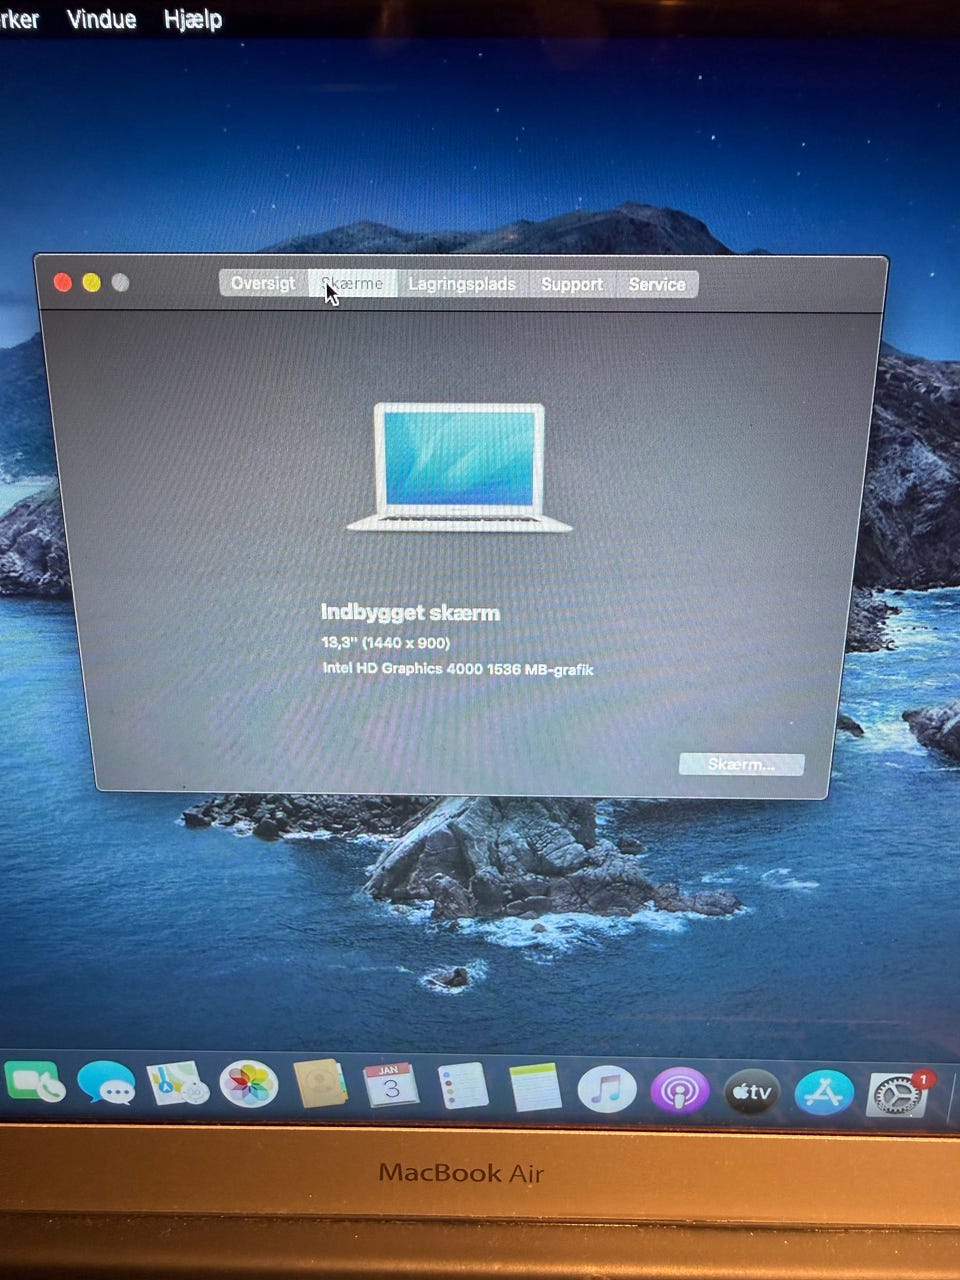Viewport: 960px width, 1280px height.
Task: Close the About This Mac window
Action: 63,283
